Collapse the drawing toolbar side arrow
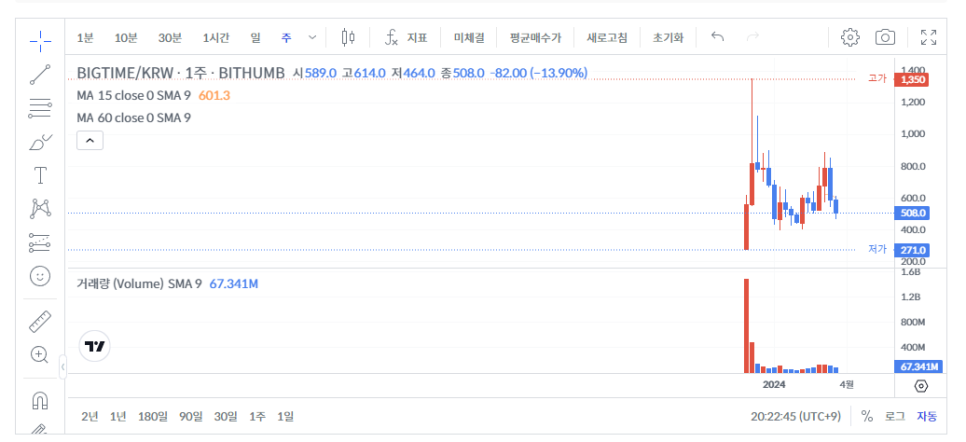Viewport: 966px width, 442px height. click(x=63, y=367)
